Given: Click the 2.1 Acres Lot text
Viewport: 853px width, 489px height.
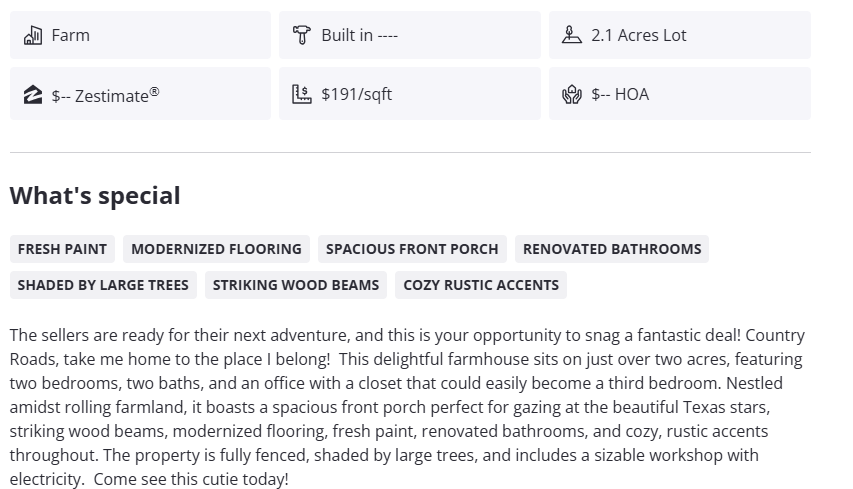Looking at the screenshot, I should click(x=638, y=35).
